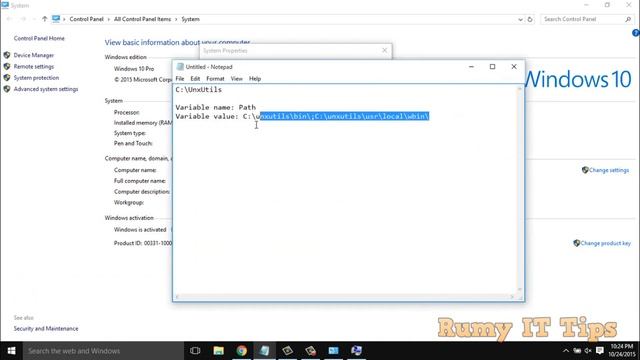Click the Advanced system settings shield icon
This screenshot has width=640, height=360.
coord(7,89)
